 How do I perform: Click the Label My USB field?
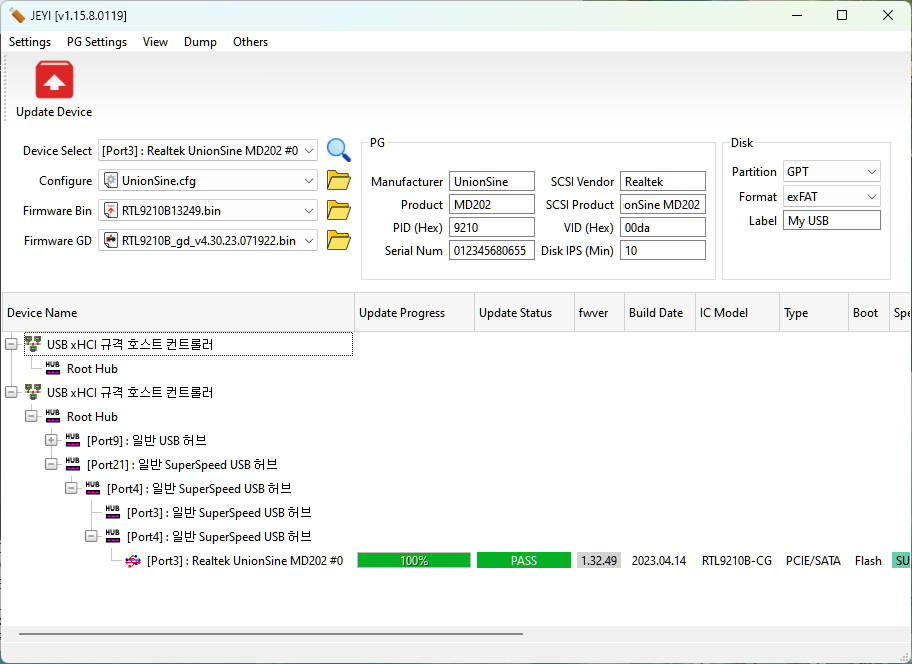pos(831,220)
